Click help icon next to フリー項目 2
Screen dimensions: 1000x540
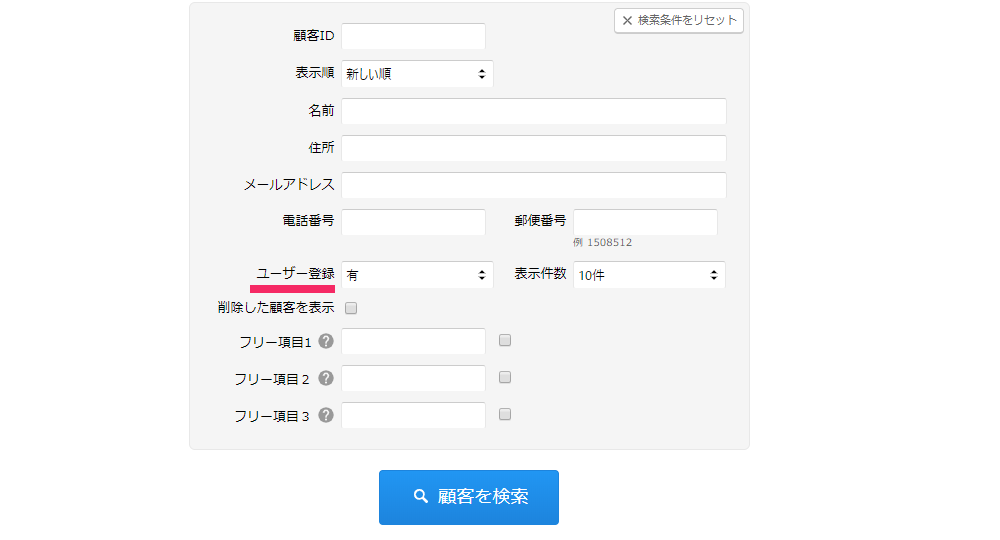pos(326,379)
